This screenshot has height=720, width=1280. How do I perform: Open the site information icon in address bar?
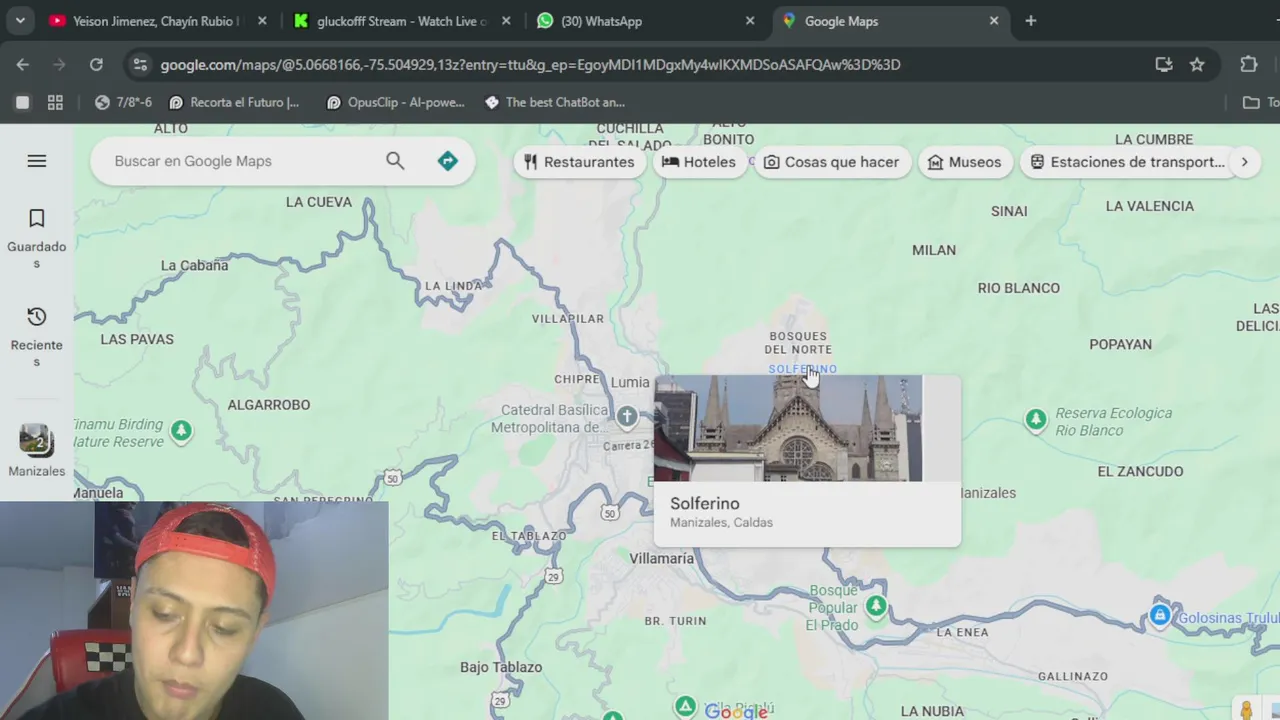[140, 64]
